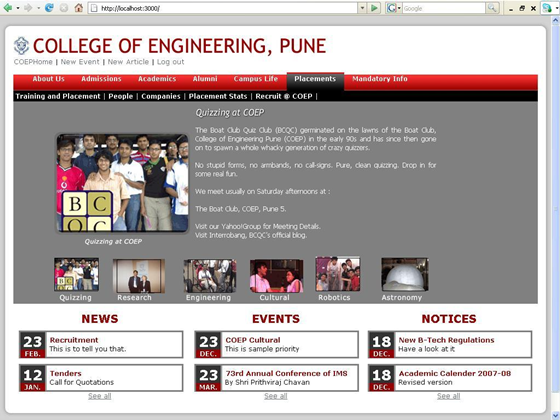Click the College of Engineering, Pune title

(x=179, y=46)
